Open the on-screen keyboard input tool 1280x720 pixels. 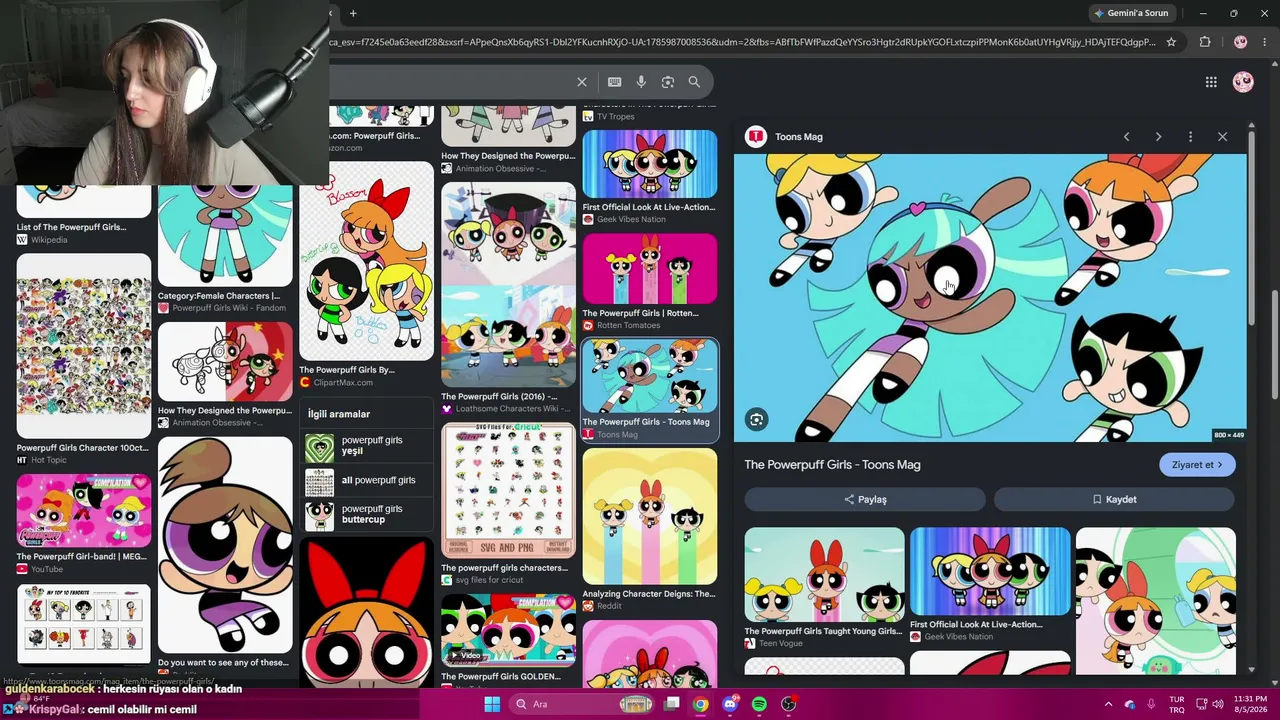pos(614,82)
